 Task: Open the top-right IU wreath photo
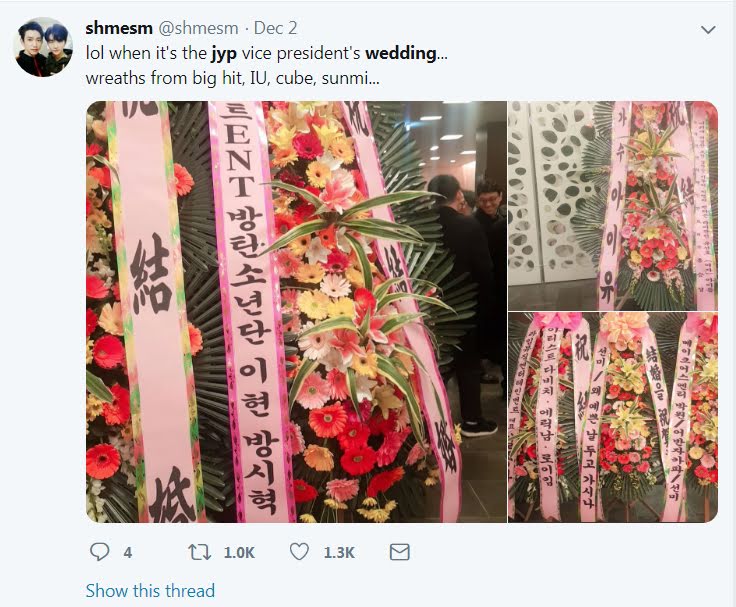[613, 206]
